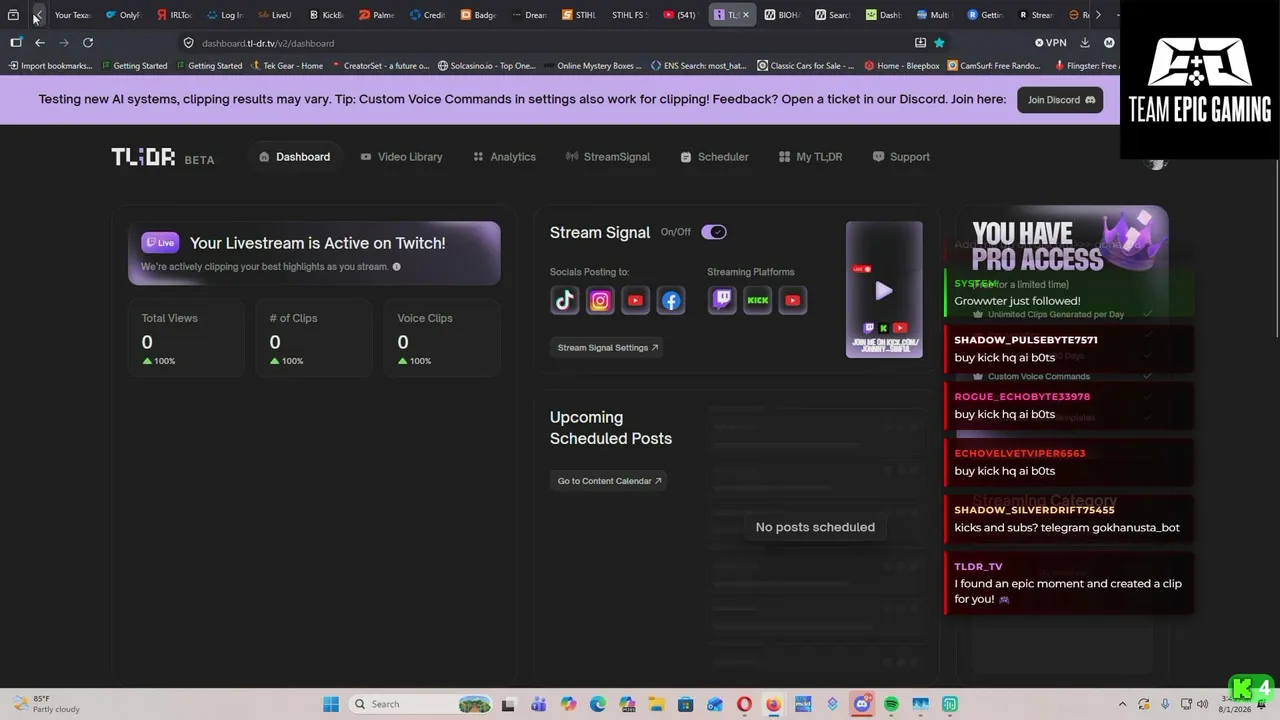Screen dimensions: 1280x720
Task: Select TikTok under Socials Posting to
Action: (x=564, y=300)
